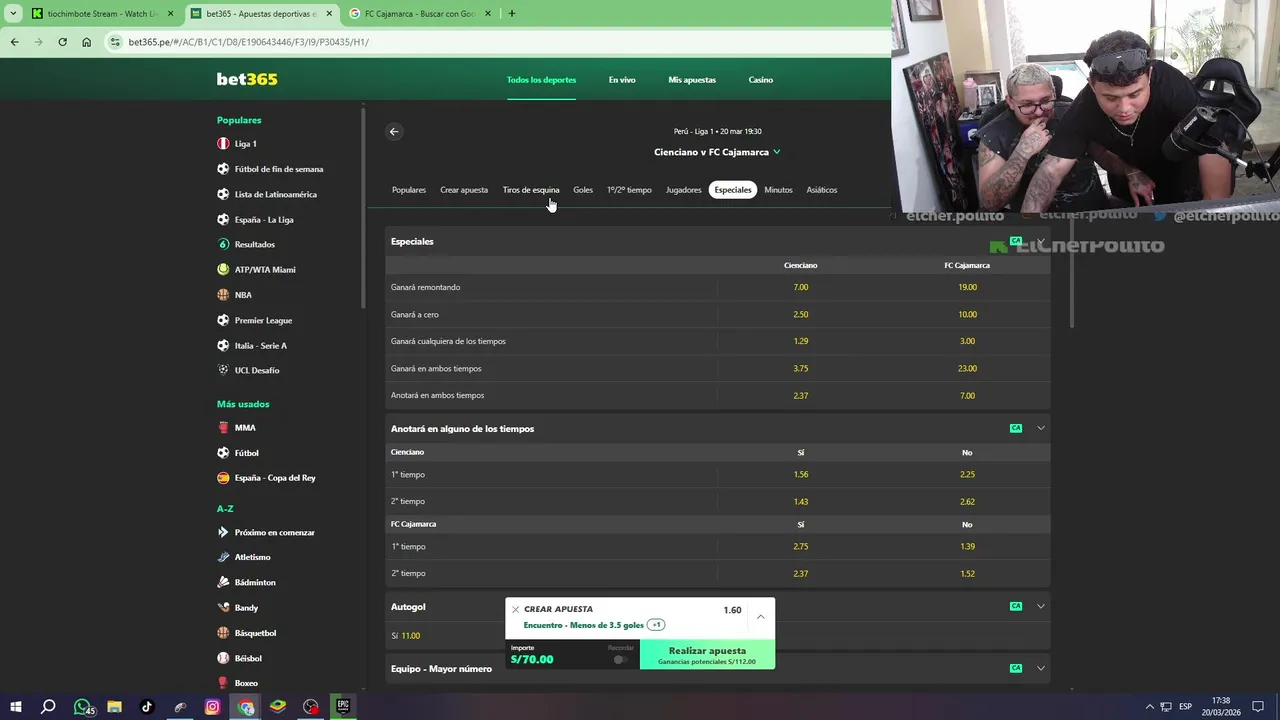The height and width of the screenshot is (720, 1280).
Task: Click Realizar apuesta button
Action: pyautogui.click(x=707, y=655)
